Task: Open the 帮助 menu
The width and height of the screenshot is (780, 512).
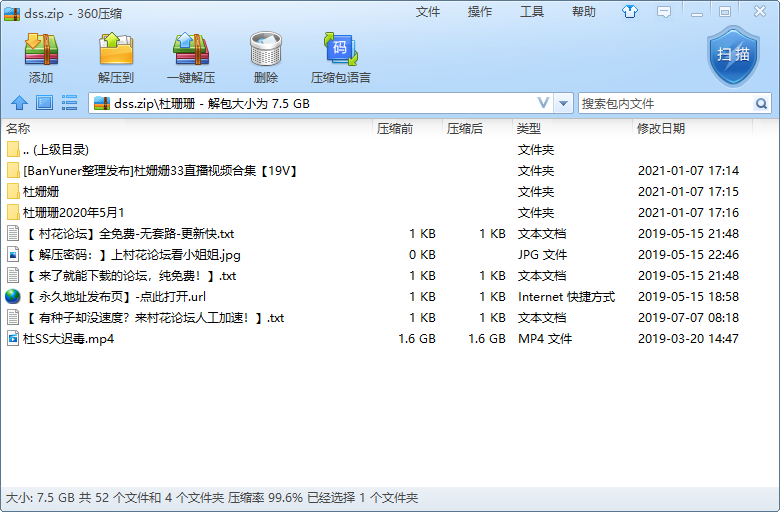Action: click(x=584, y=12)
